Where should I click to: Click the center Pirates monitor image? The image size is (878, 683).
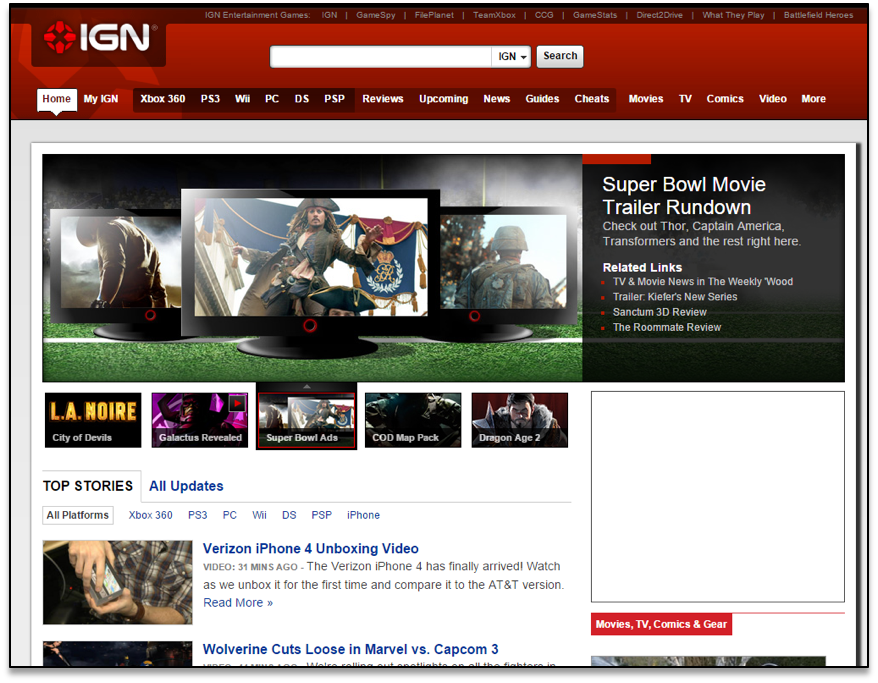tap(311, 257)
